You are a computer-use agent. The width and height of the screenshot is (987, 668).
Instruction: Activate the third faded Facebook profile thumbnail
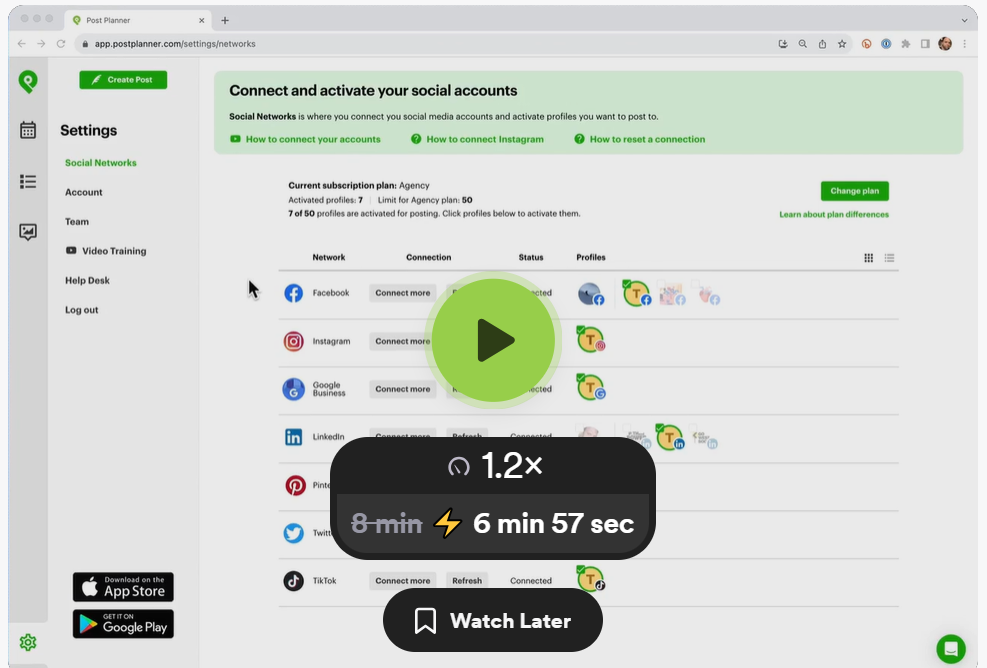click(672, 294)
